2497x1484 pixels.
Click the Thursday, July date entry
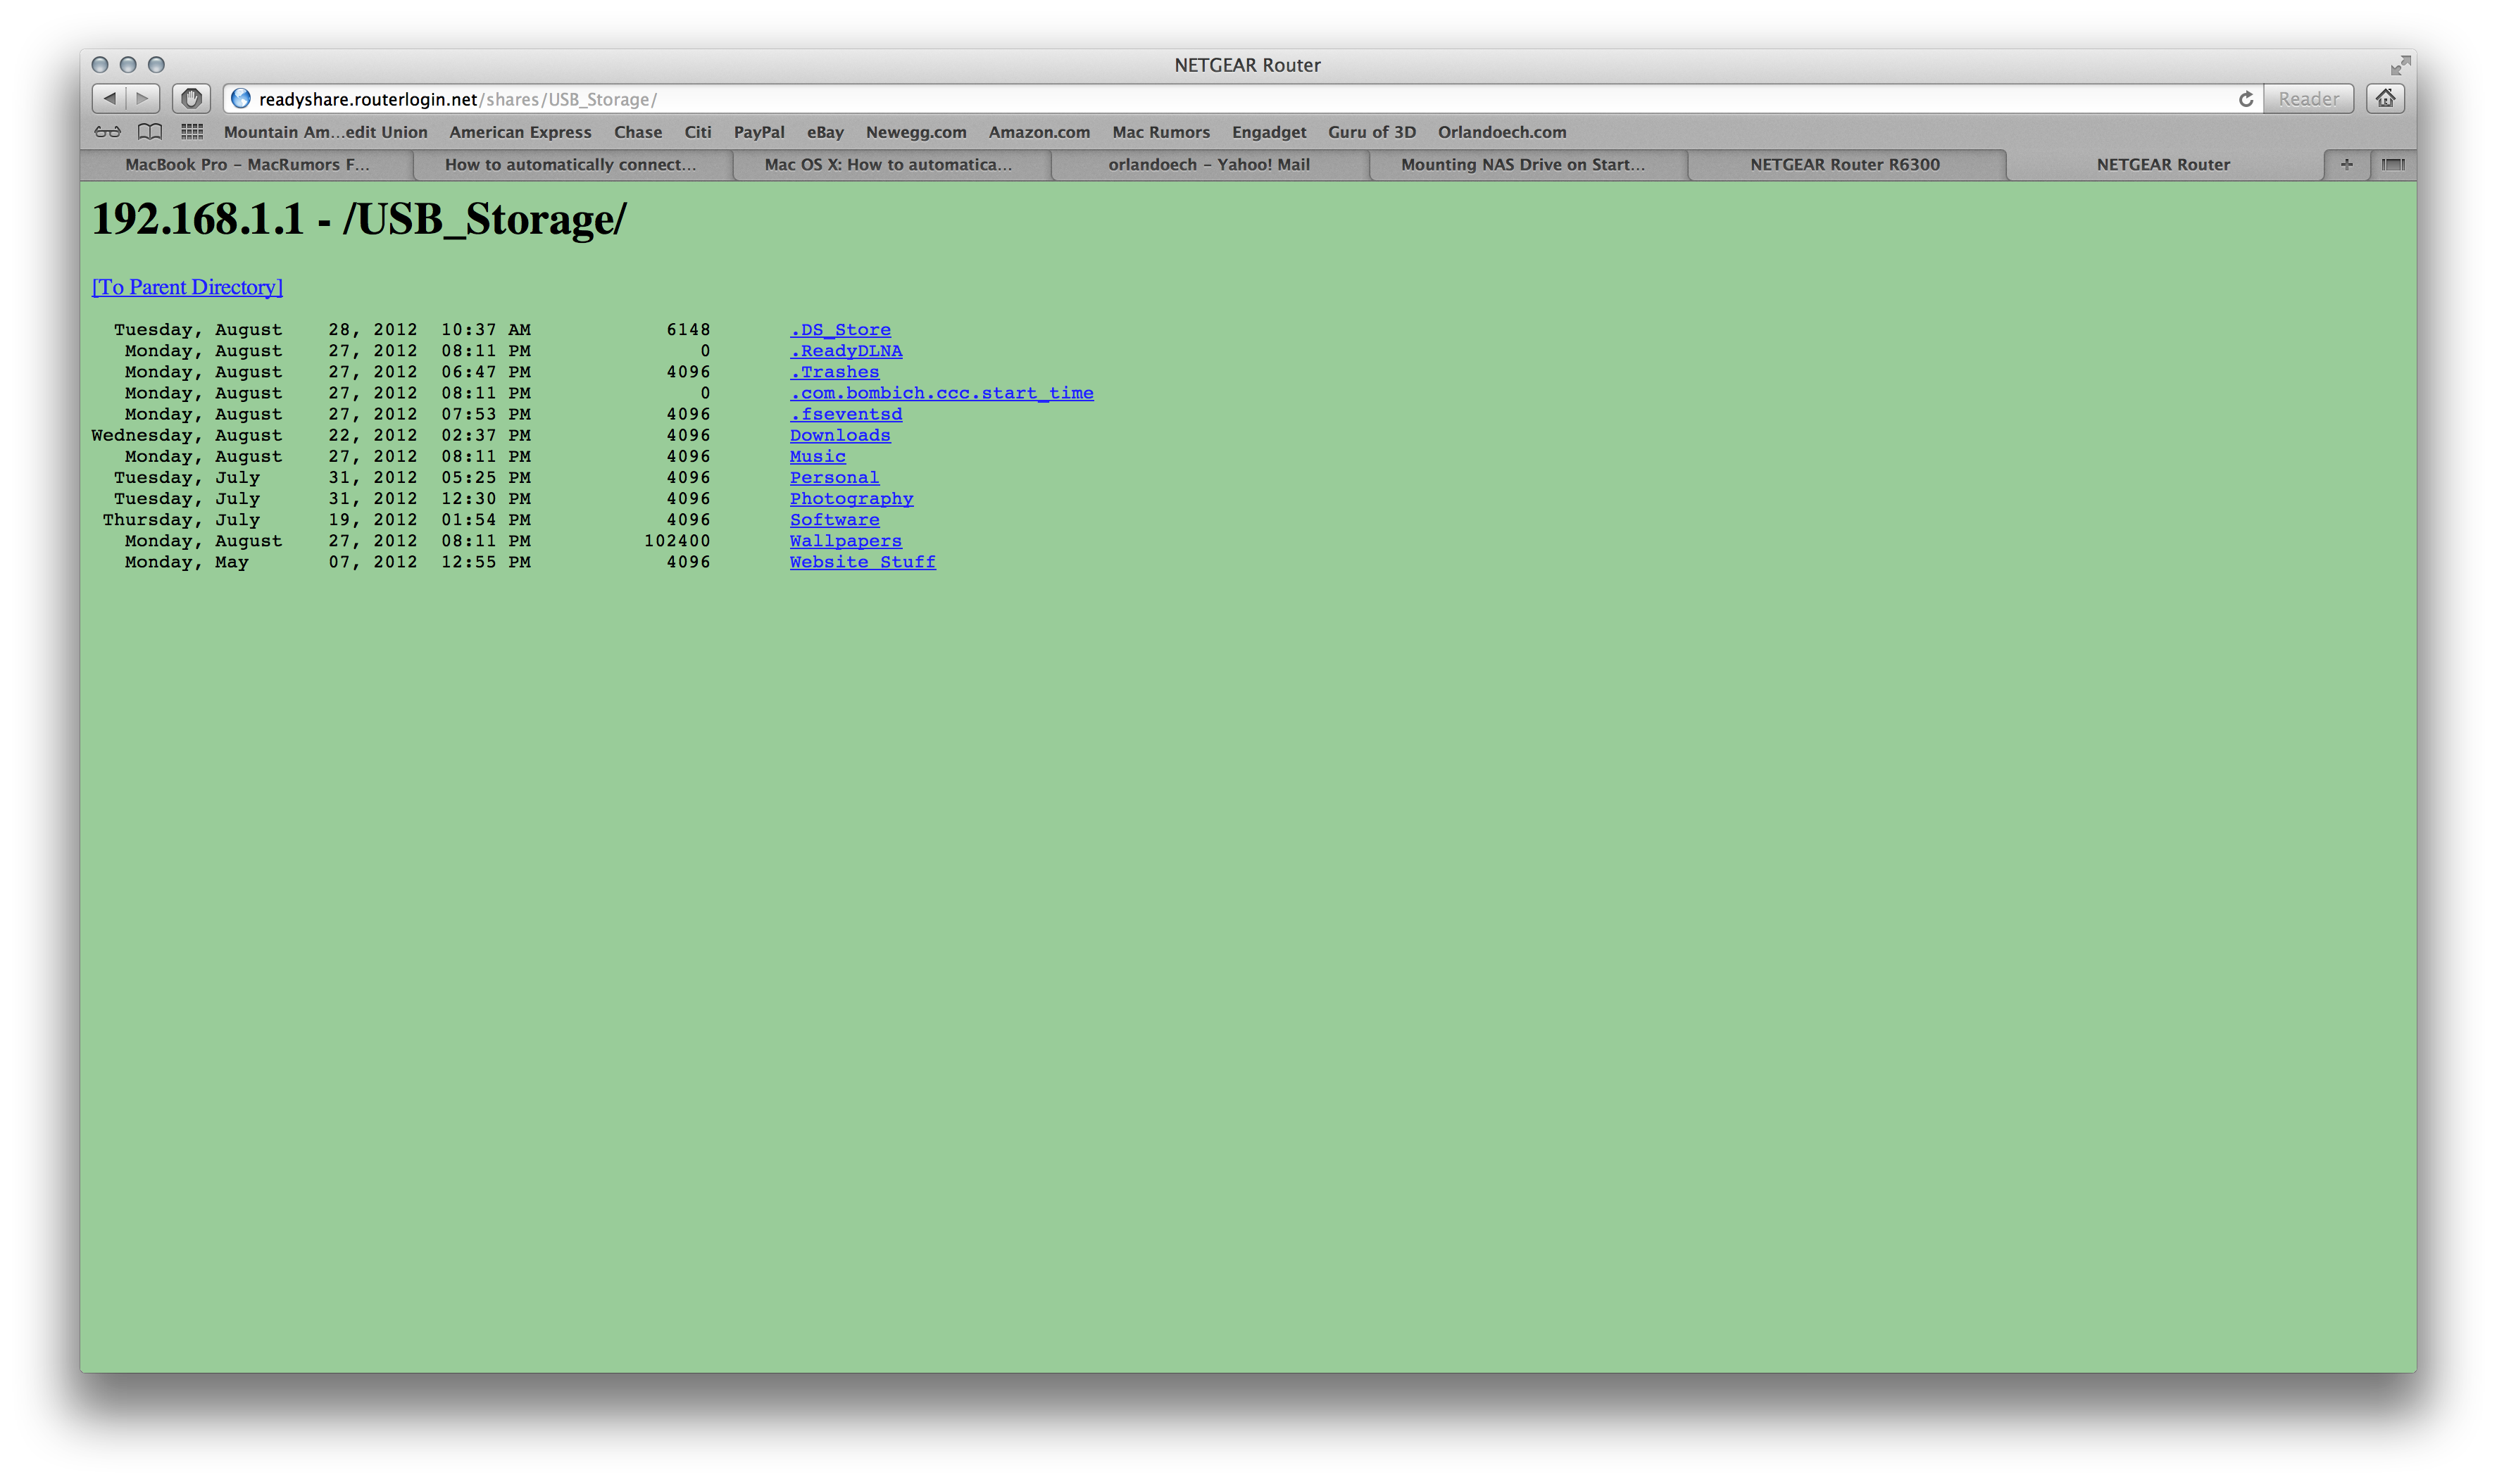pyautogui.click(x=181, y=520)
